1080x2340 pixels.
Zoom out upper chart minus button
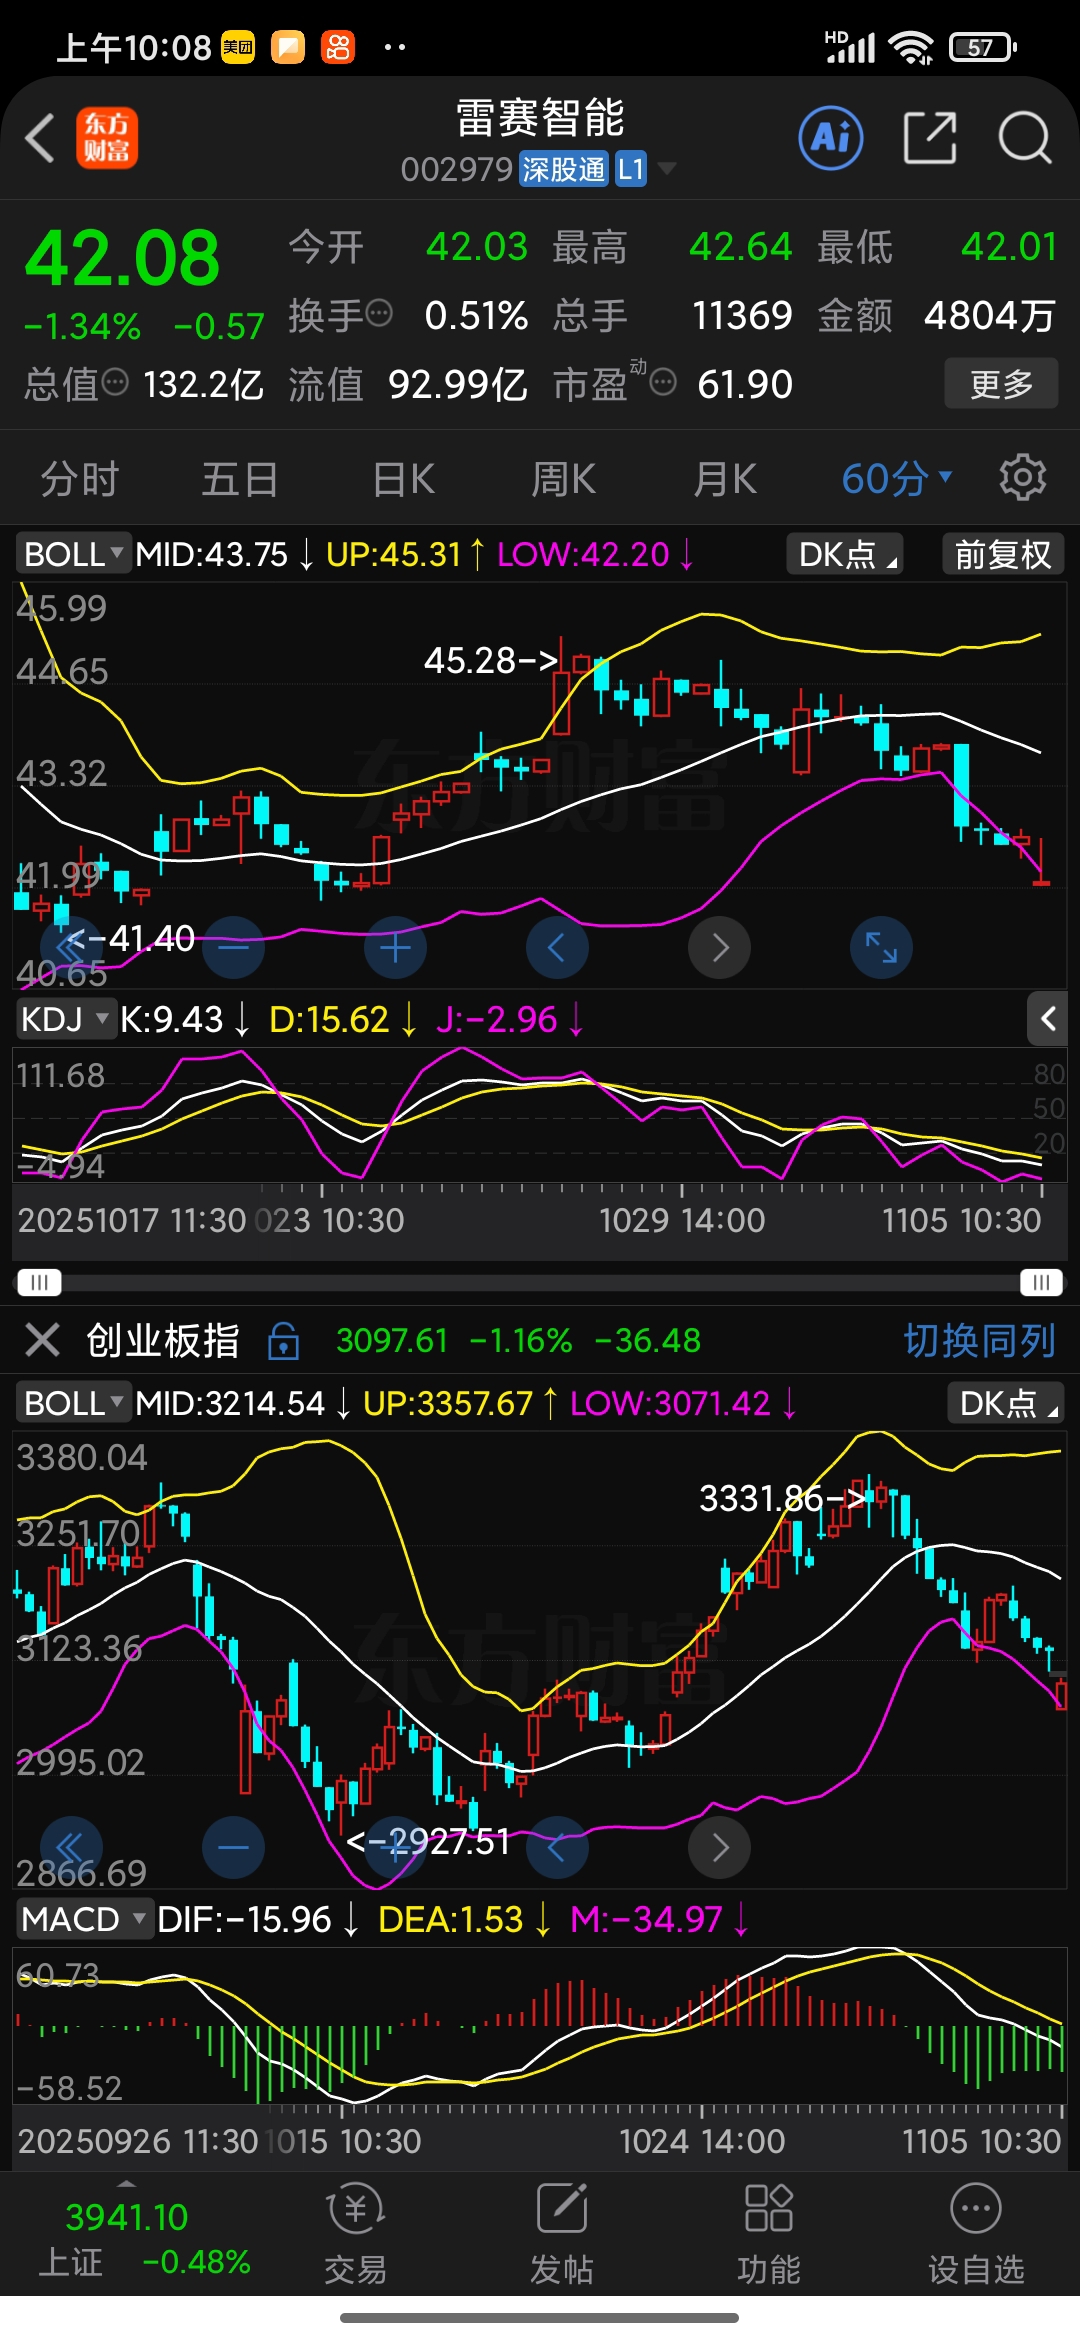[x=233, y=947]
